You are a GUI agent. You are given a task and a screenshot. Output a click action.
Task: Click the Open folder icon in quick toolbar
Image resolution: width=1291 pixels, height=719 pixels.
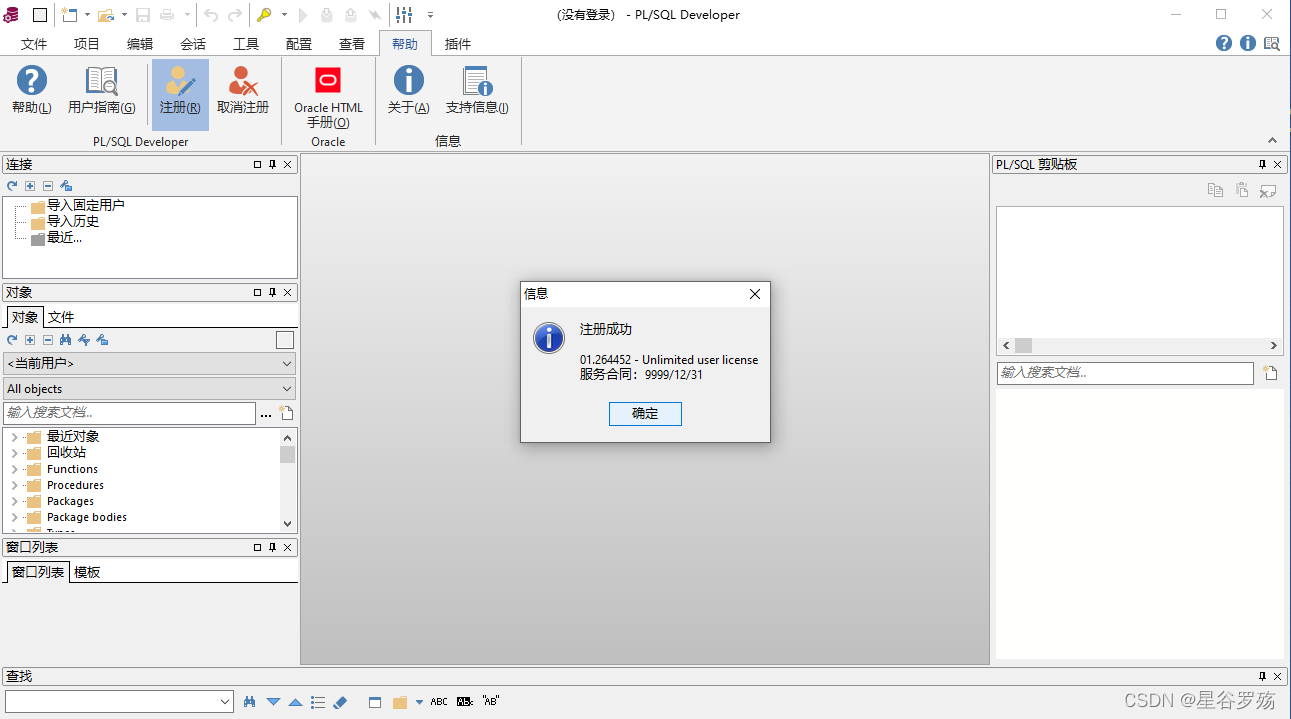pyautogui.click(x=105, y=15)
